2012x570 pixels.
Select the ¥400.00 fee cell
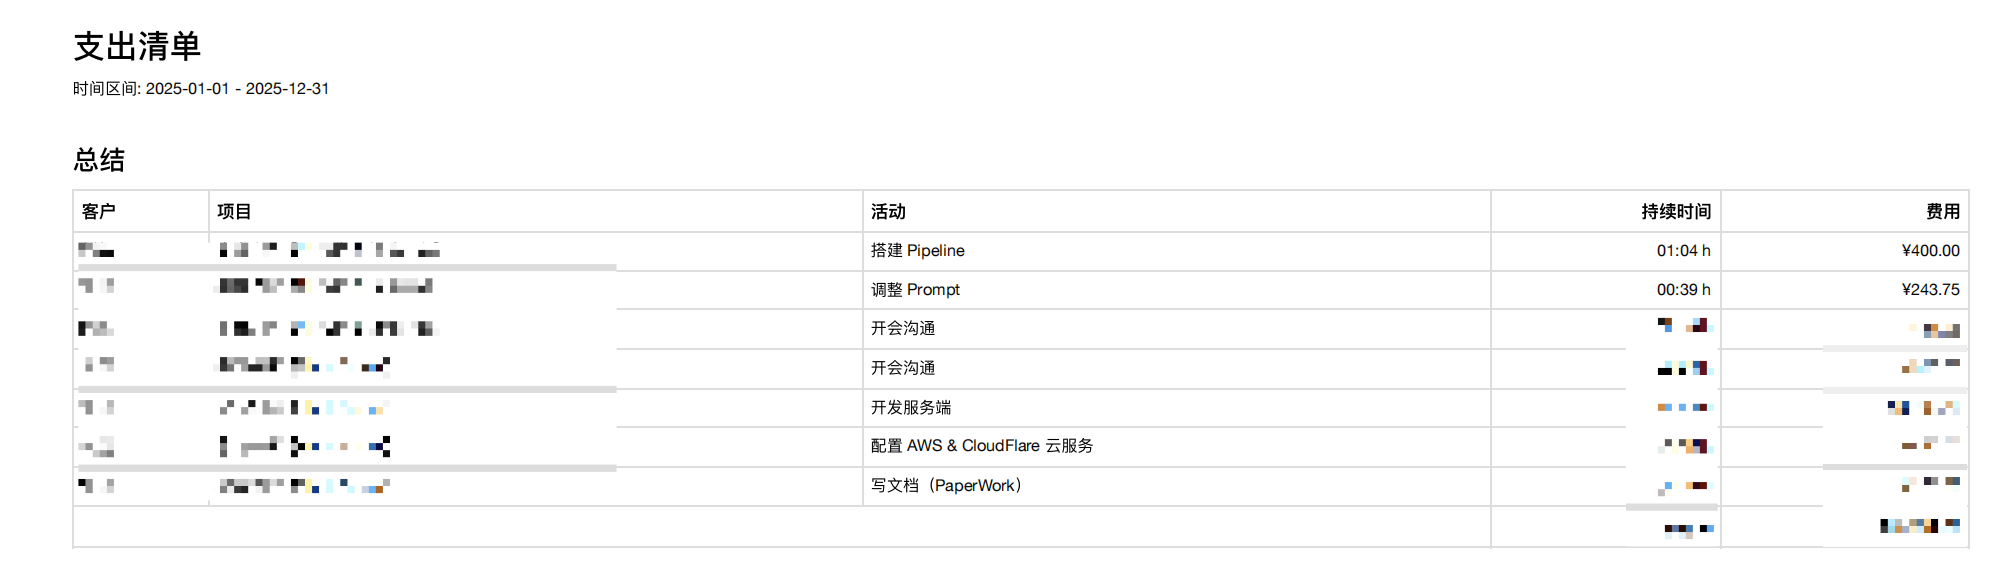[x=1930, y=250]
